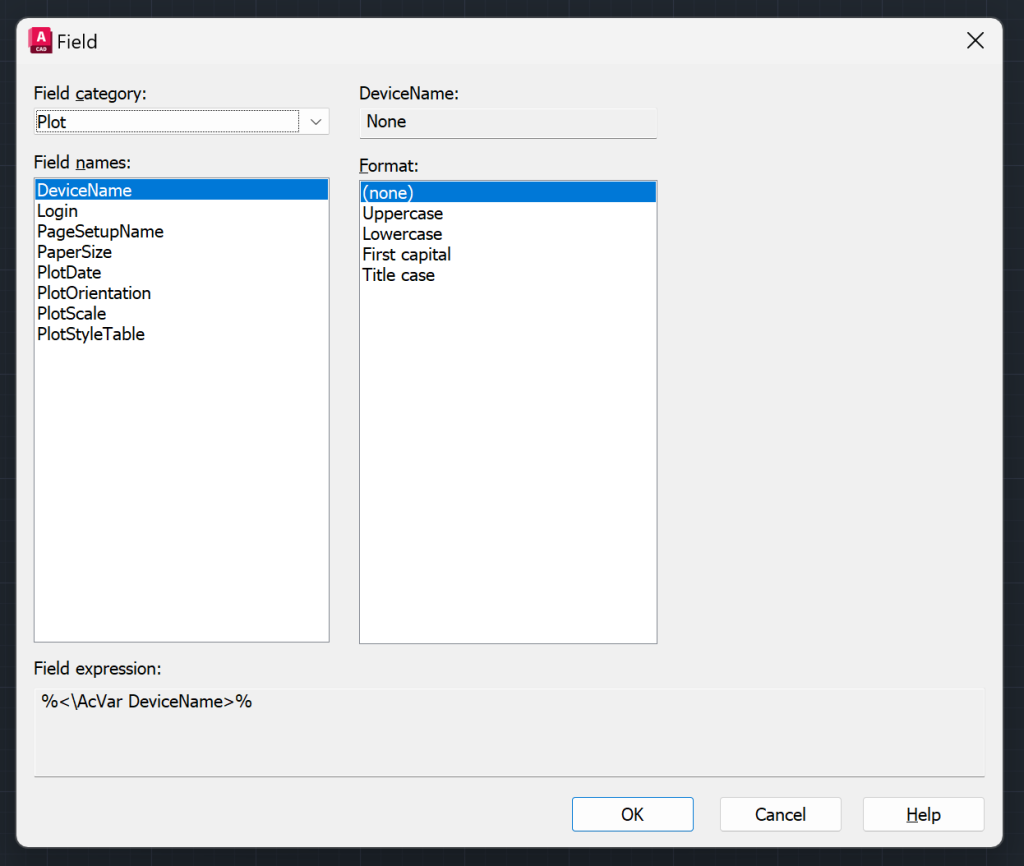Cancel the Field dialog
This screenshot has height=866, width=1024.
[780, 814]
